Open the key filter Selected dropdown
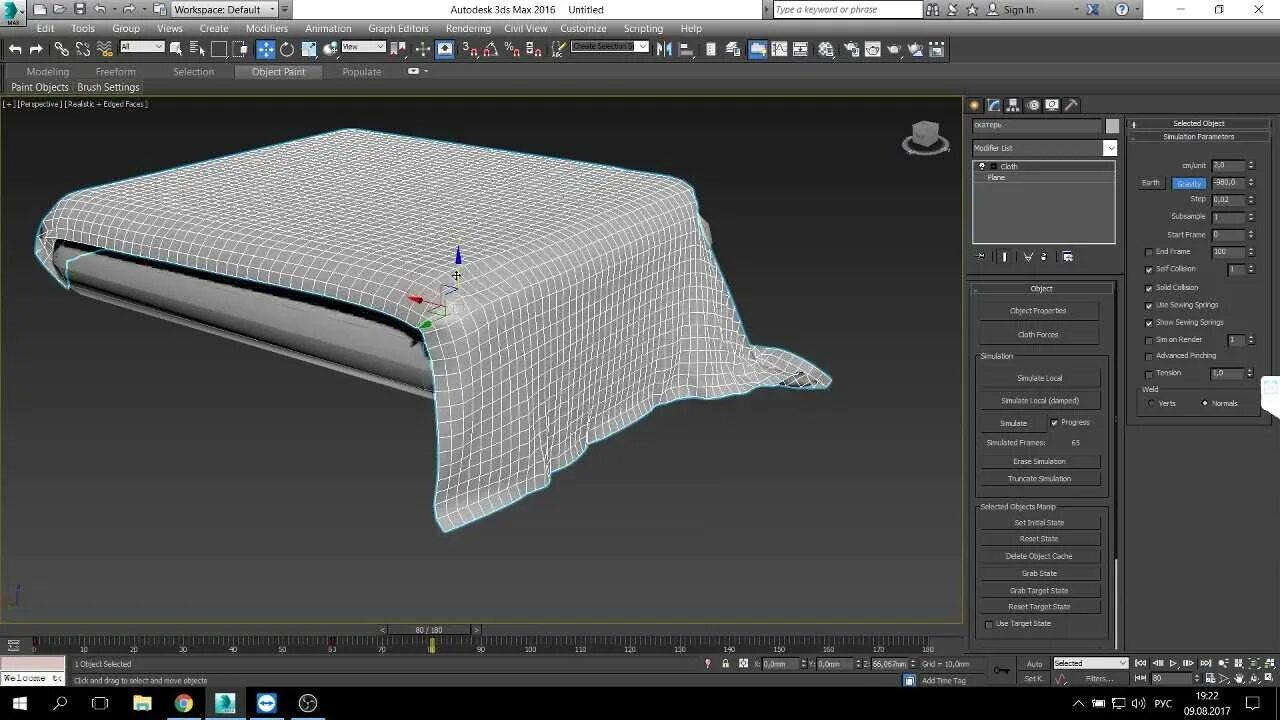Viewport: 1280px width, 720px height. point(1090,663)
